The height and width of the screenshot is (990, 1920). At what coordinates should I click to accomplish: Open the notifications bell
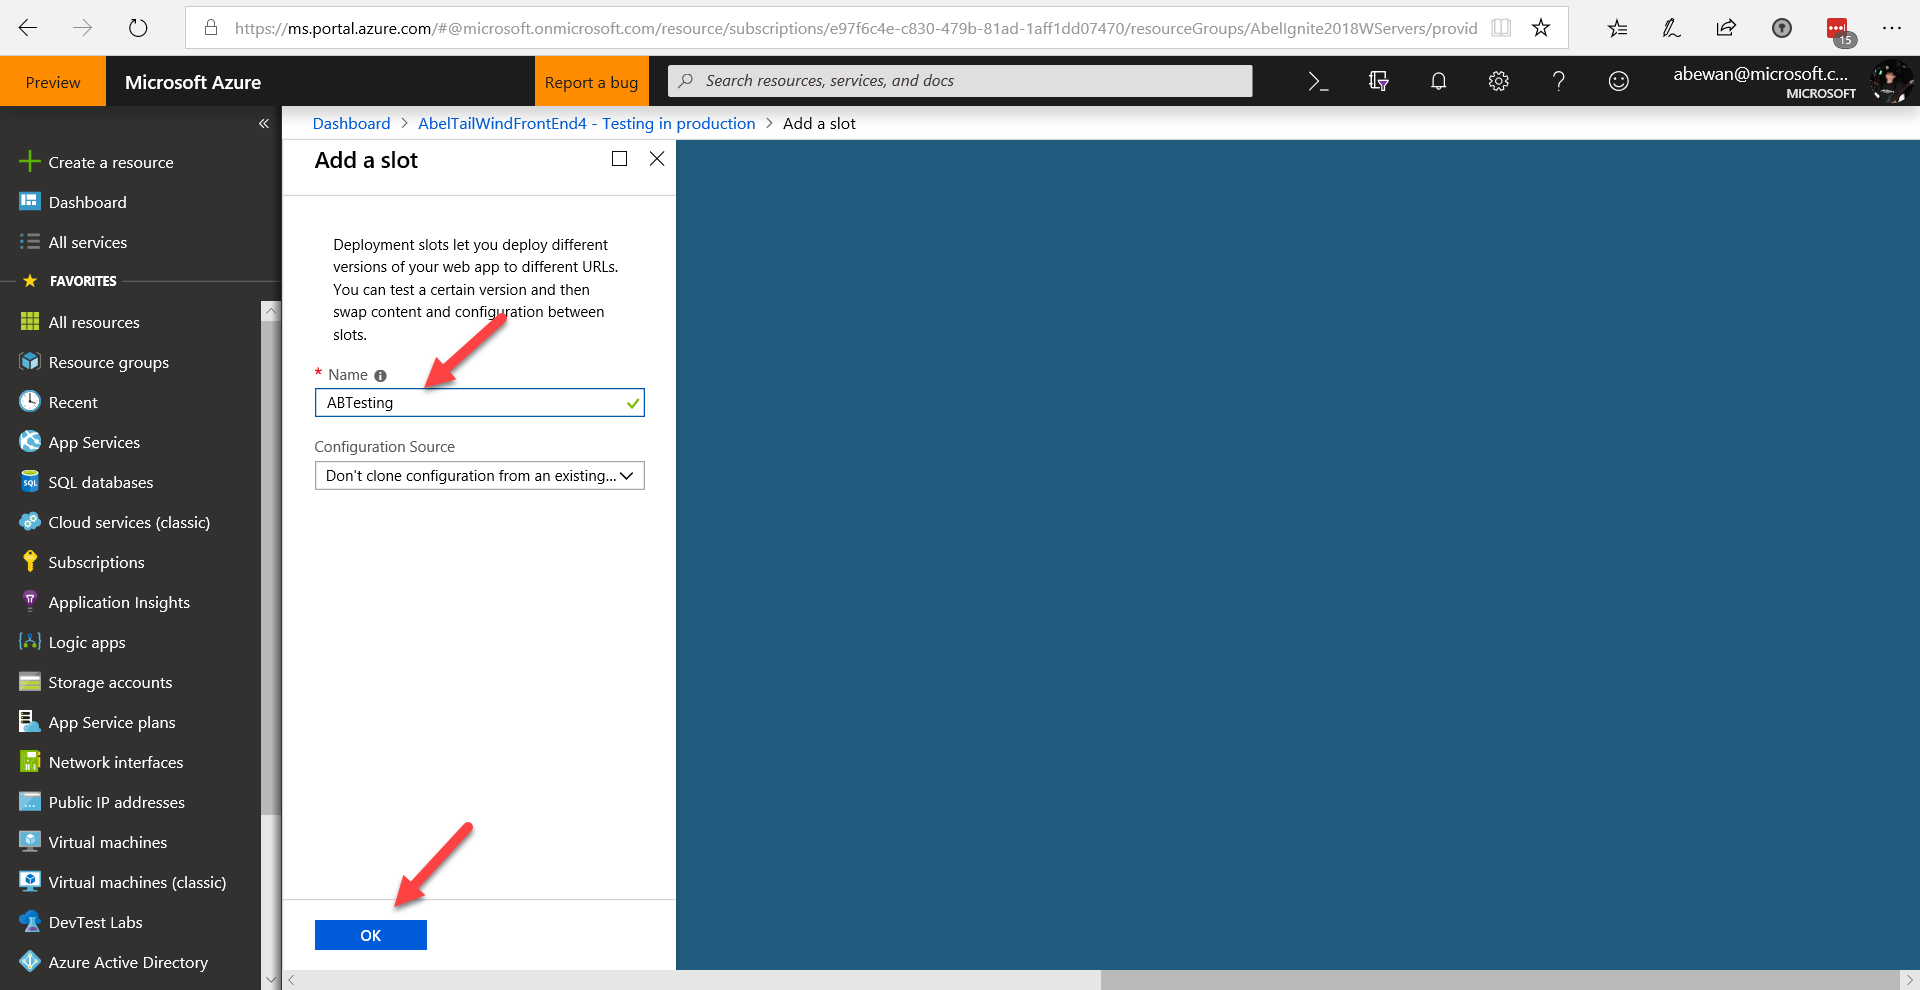(1438, 81)
